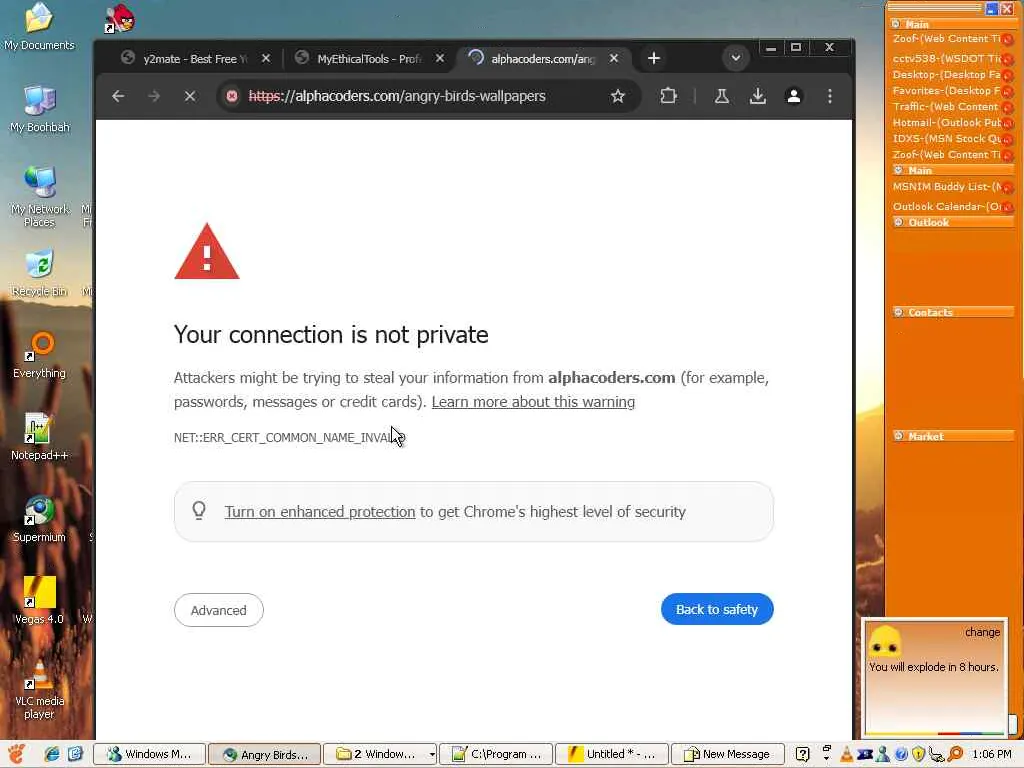This screenshot has height=768, width=1024.
Task: Select the Vegas 4.0 desktop shortcut
Action: (39, 601)
